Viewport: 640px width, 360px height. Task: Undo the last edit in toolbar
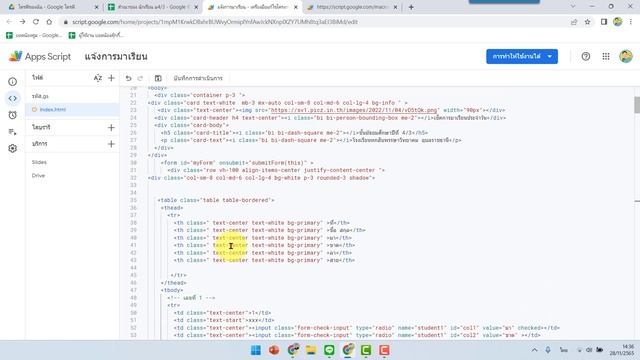coord(129,78)
